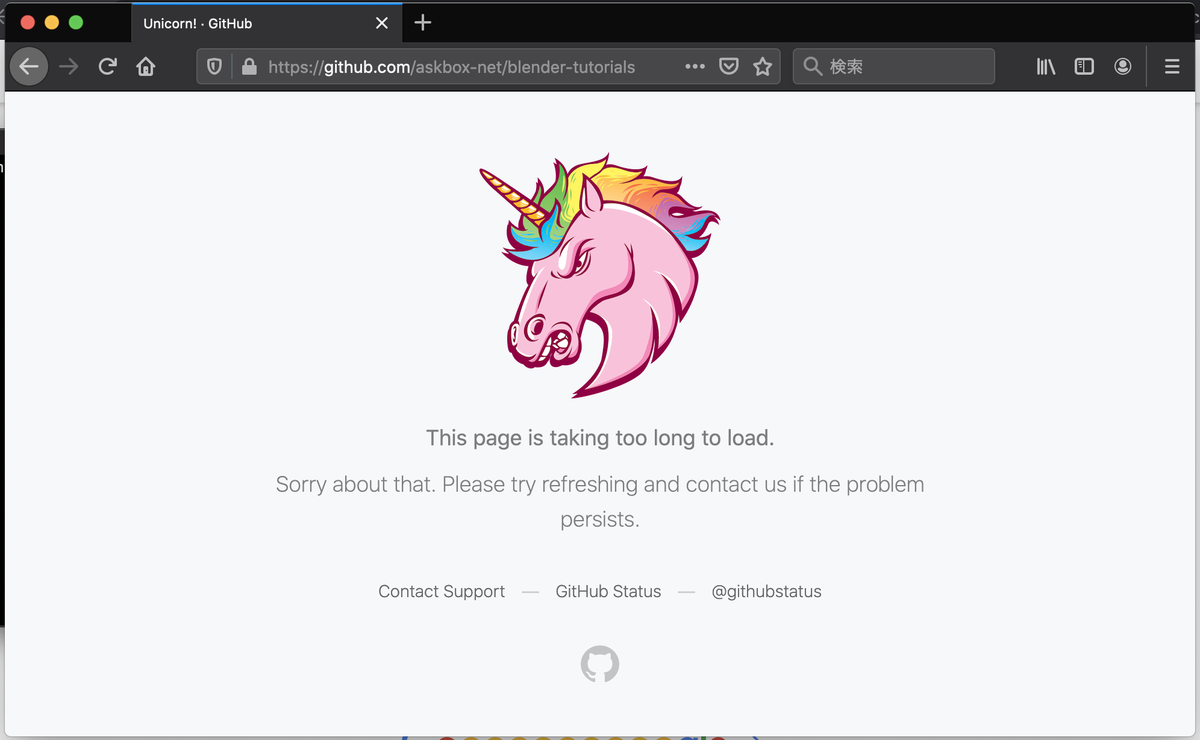This screenshot has height=740, width=1200.
Task: Go back to the previous page
Action: coord(29,67)
